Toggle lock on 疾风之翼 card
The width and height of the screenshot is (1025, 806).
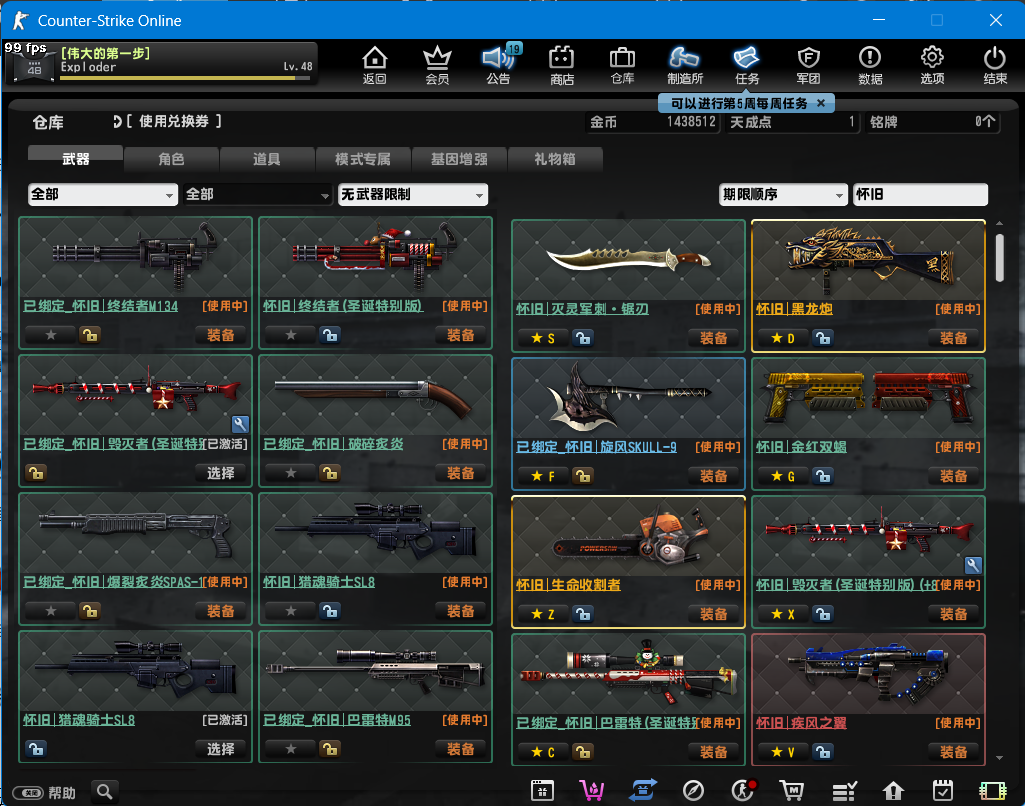822,752
